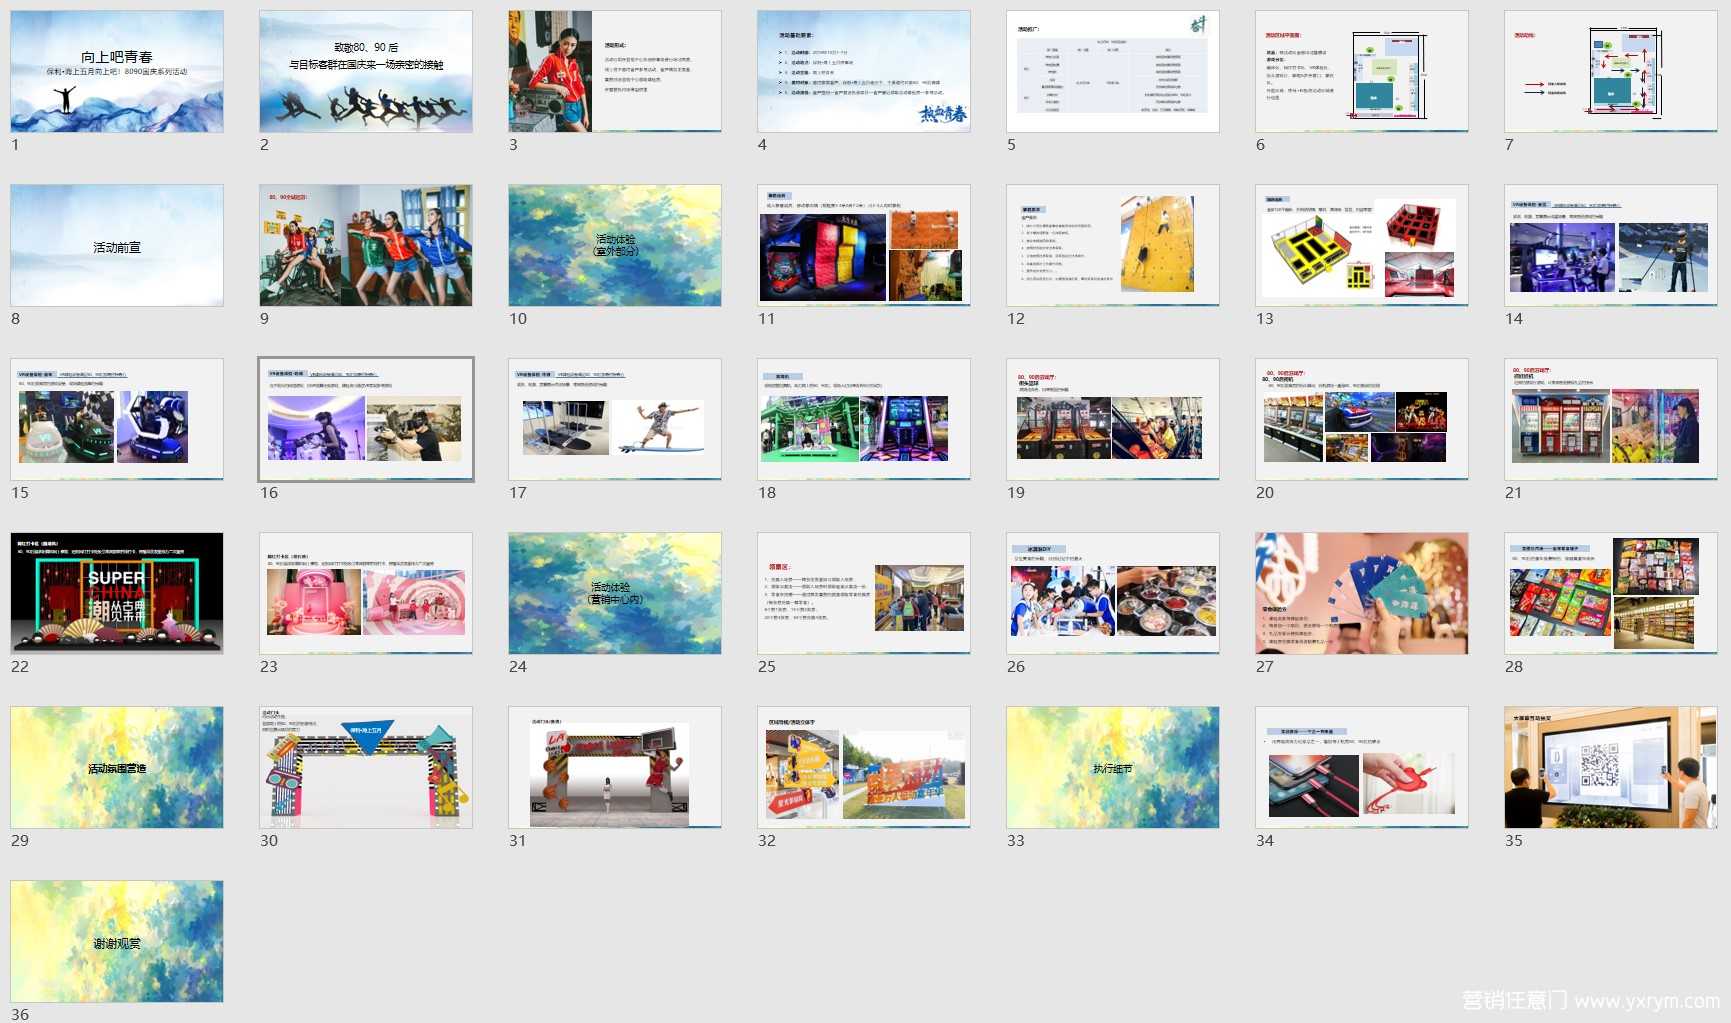Select slide 12 with yellow climbing wall

1113,246
